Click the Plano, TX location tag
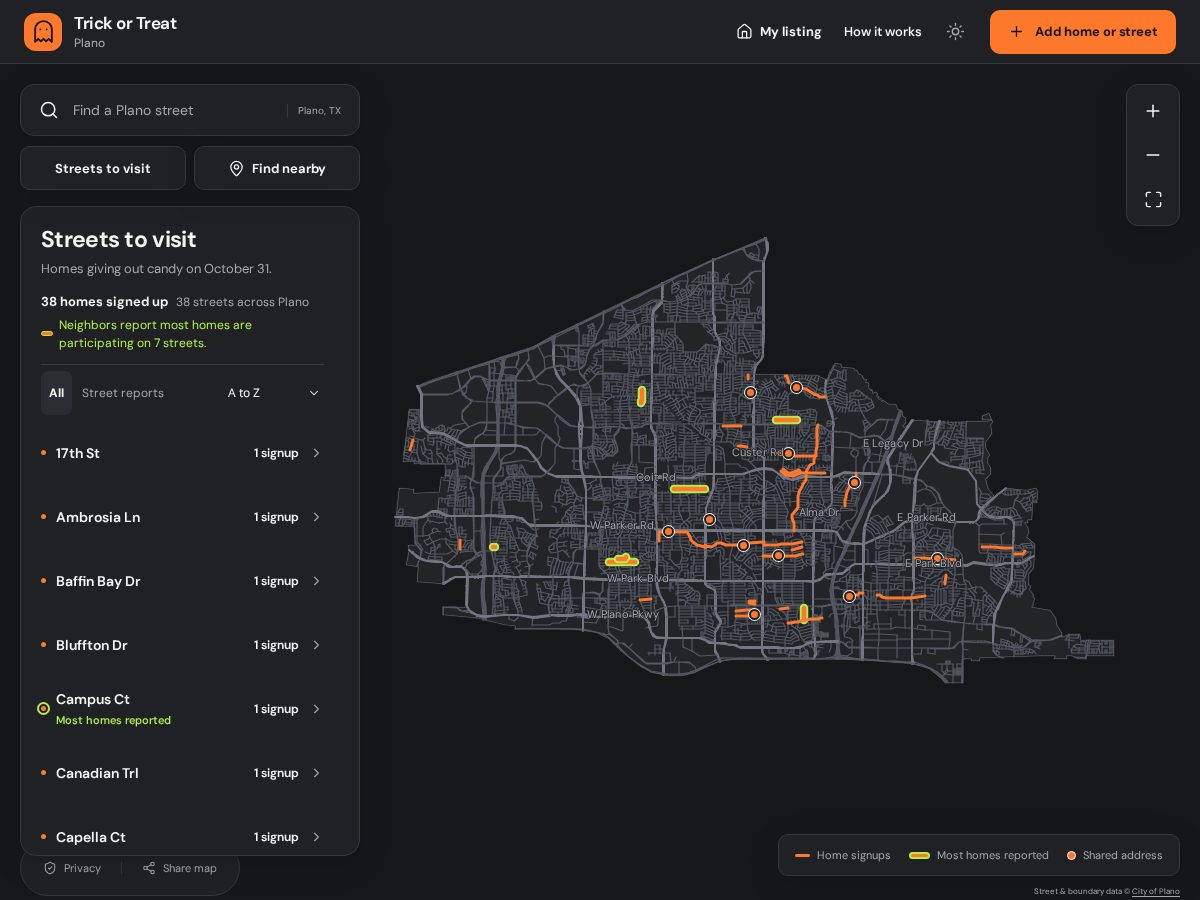This screenshot has height=900, width=1200. click(x=319, y=111)
